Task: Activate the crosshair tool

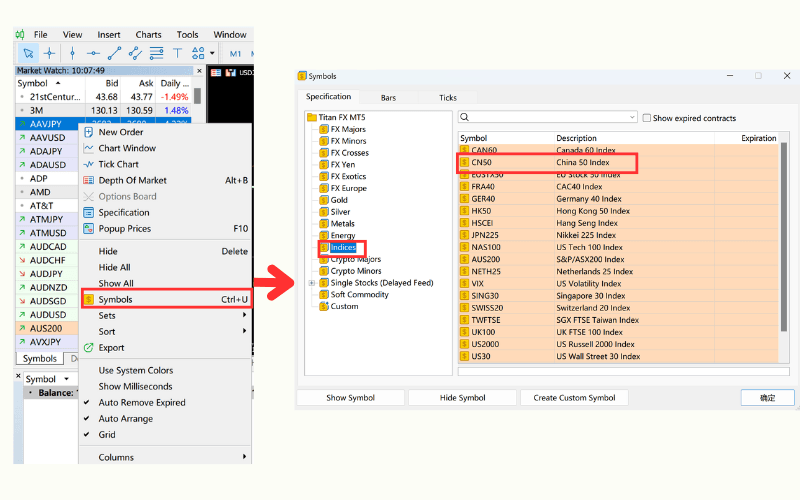Action: 49,53
